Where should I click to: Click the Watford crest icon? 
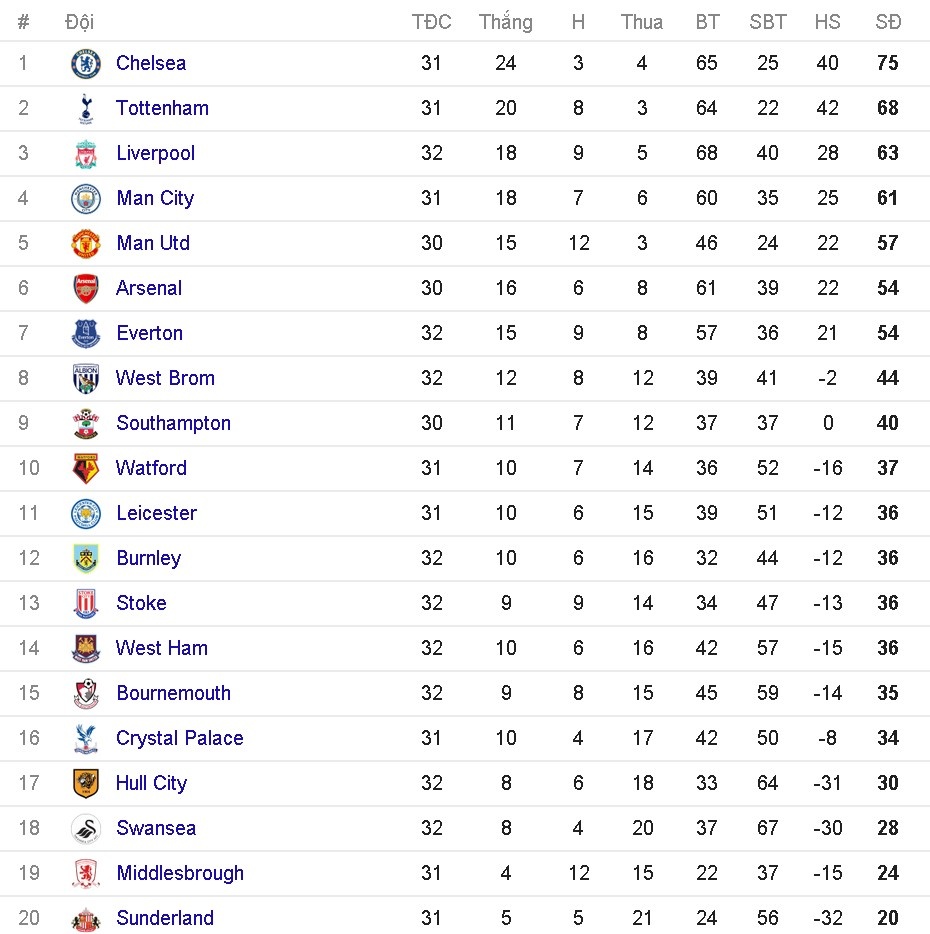pyautogui.click(x=86, y=469)
